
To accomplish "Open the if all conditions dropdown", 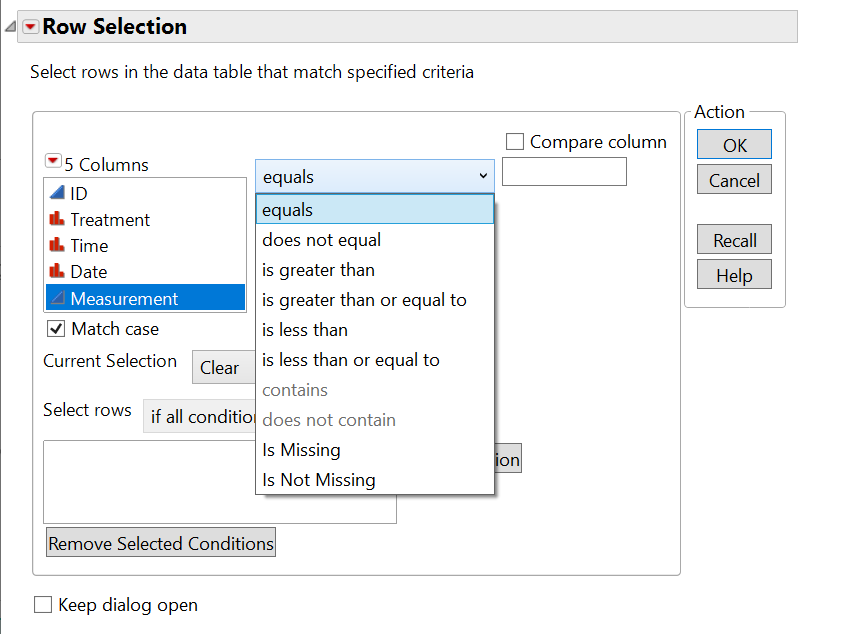I will click(x=200, y=417).
